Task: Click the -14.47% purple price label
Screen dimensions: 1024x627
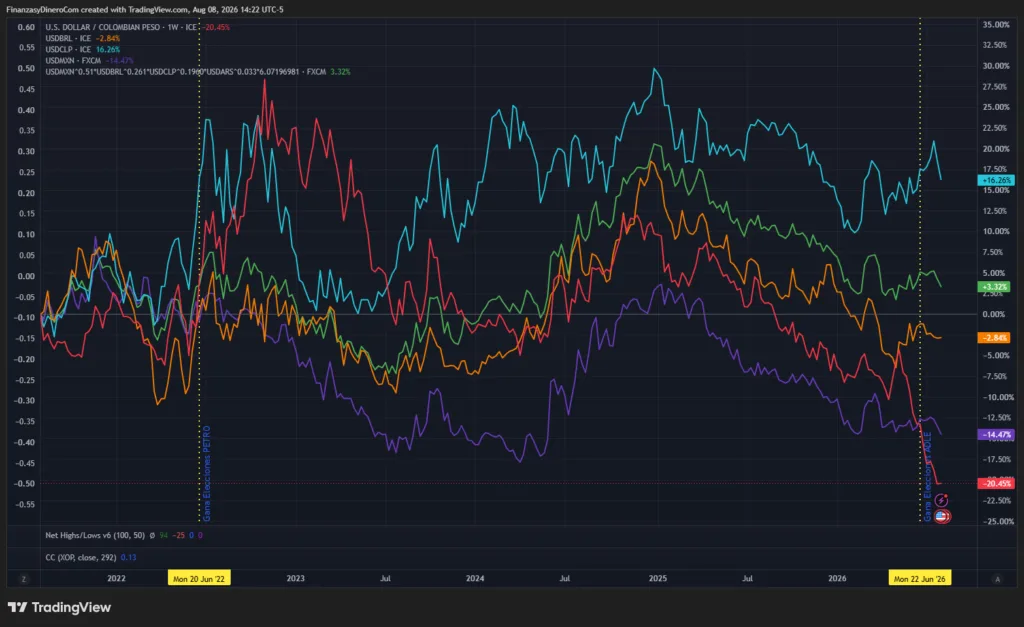Action: click(x=996, y=434)
